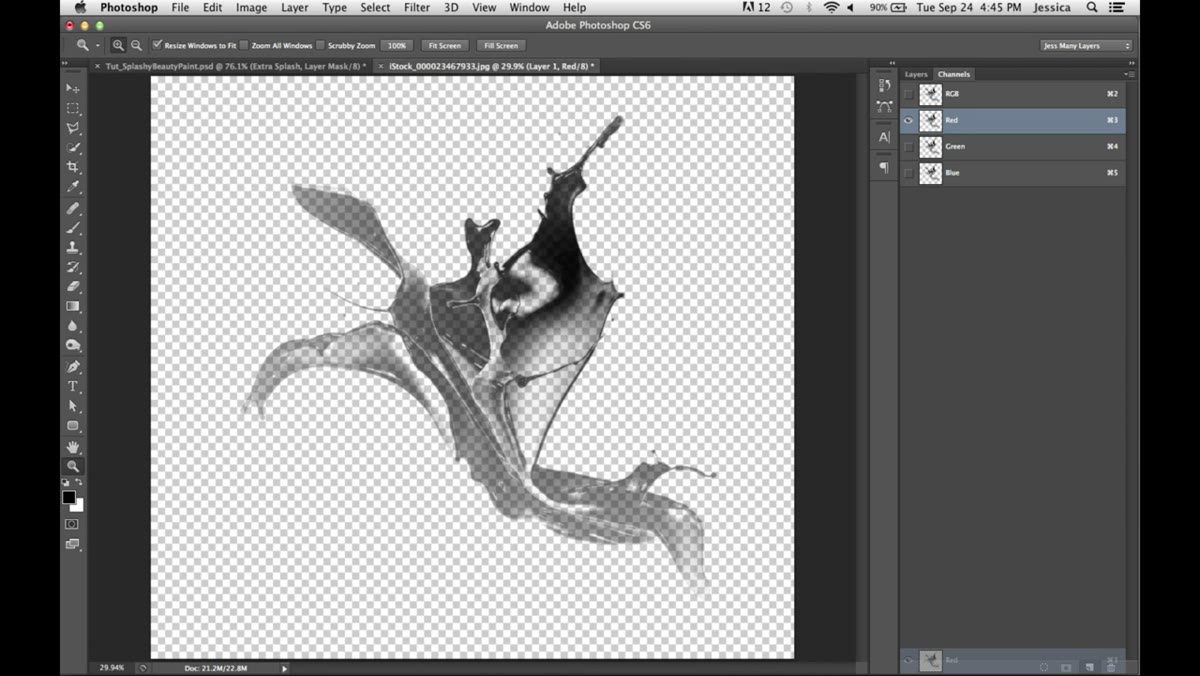
Task: Click the Fit Screen button
Action: tap(445, 45)
